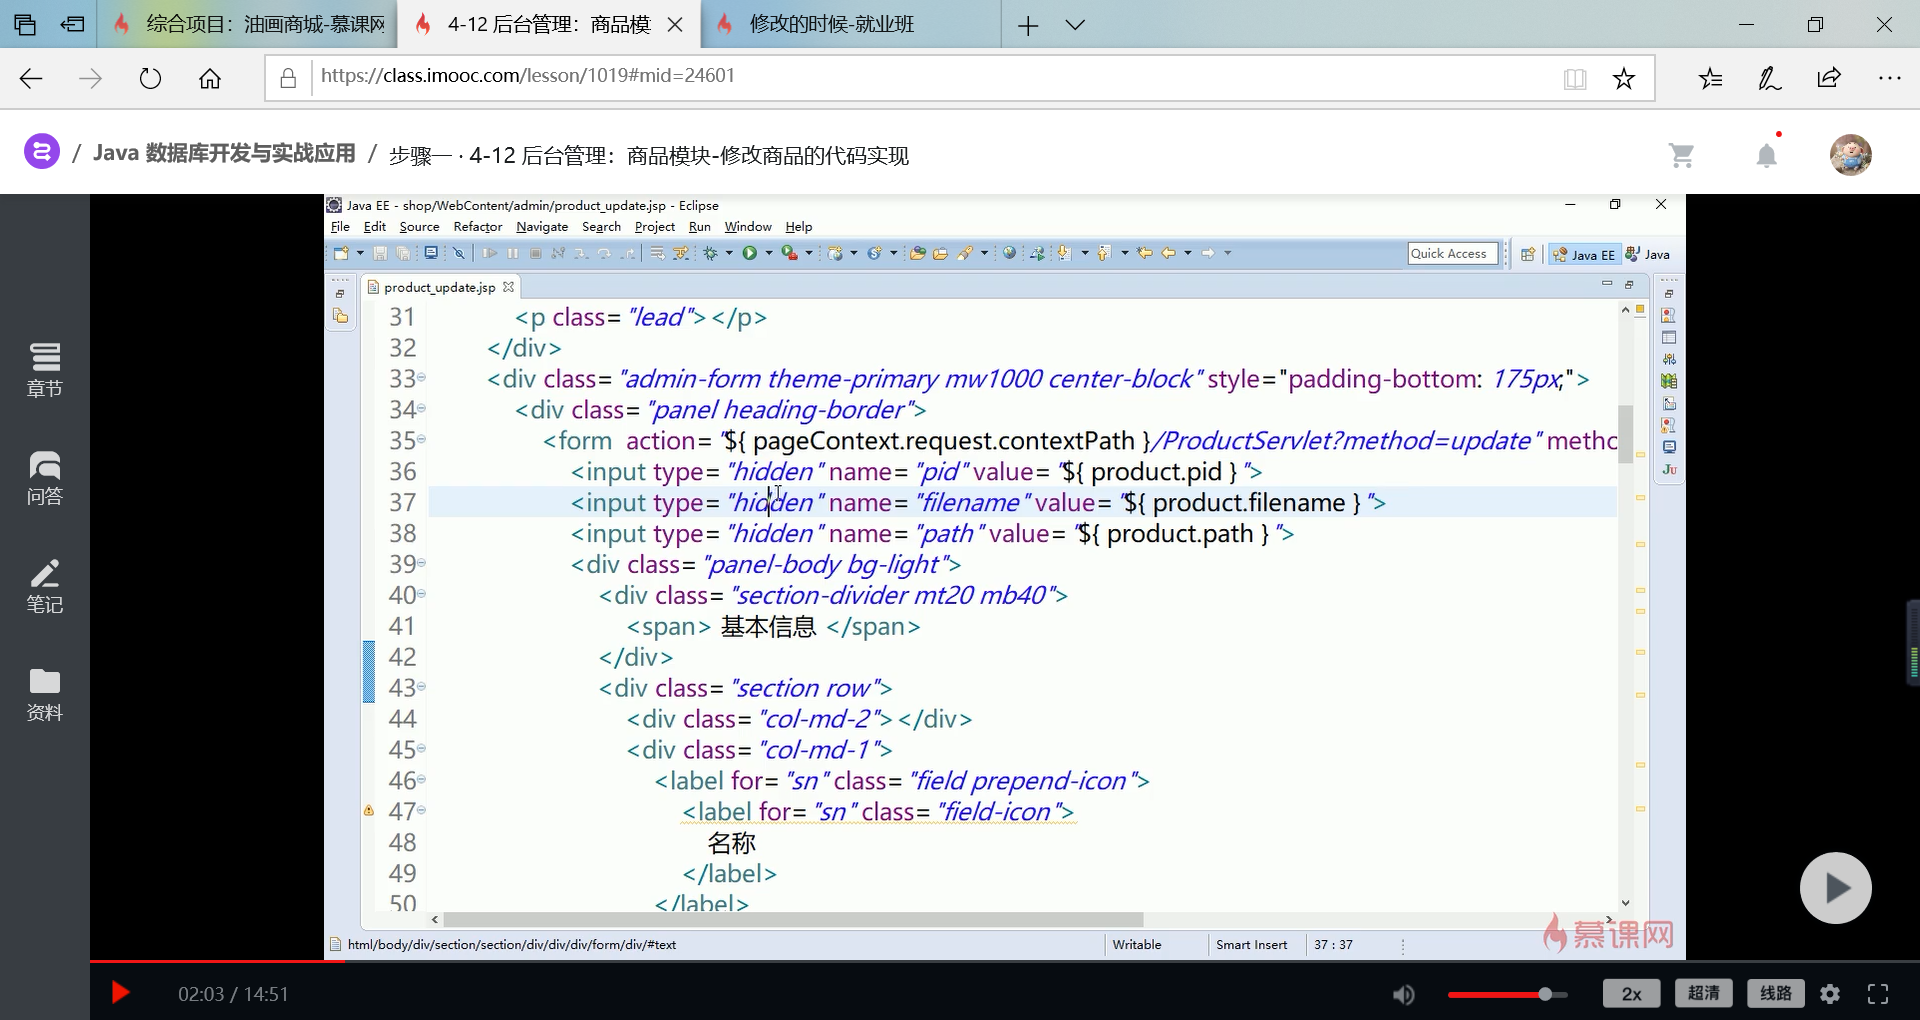The height and width of the screenshot is (1020, 1920).
Task: Toggle Skip All Breakpoints in Eclipse toolbar
Action: pyautogui.click(x=459, y=253)
